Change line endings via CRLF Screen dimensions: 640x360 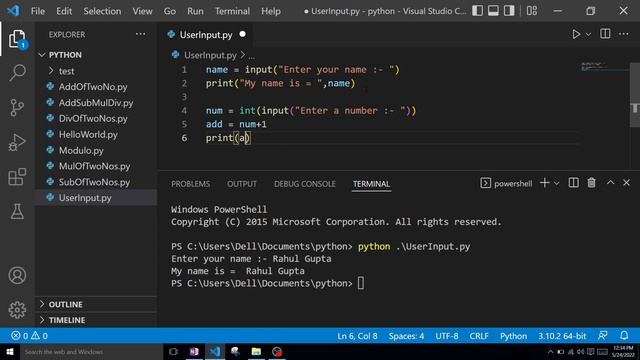point(479,336)
